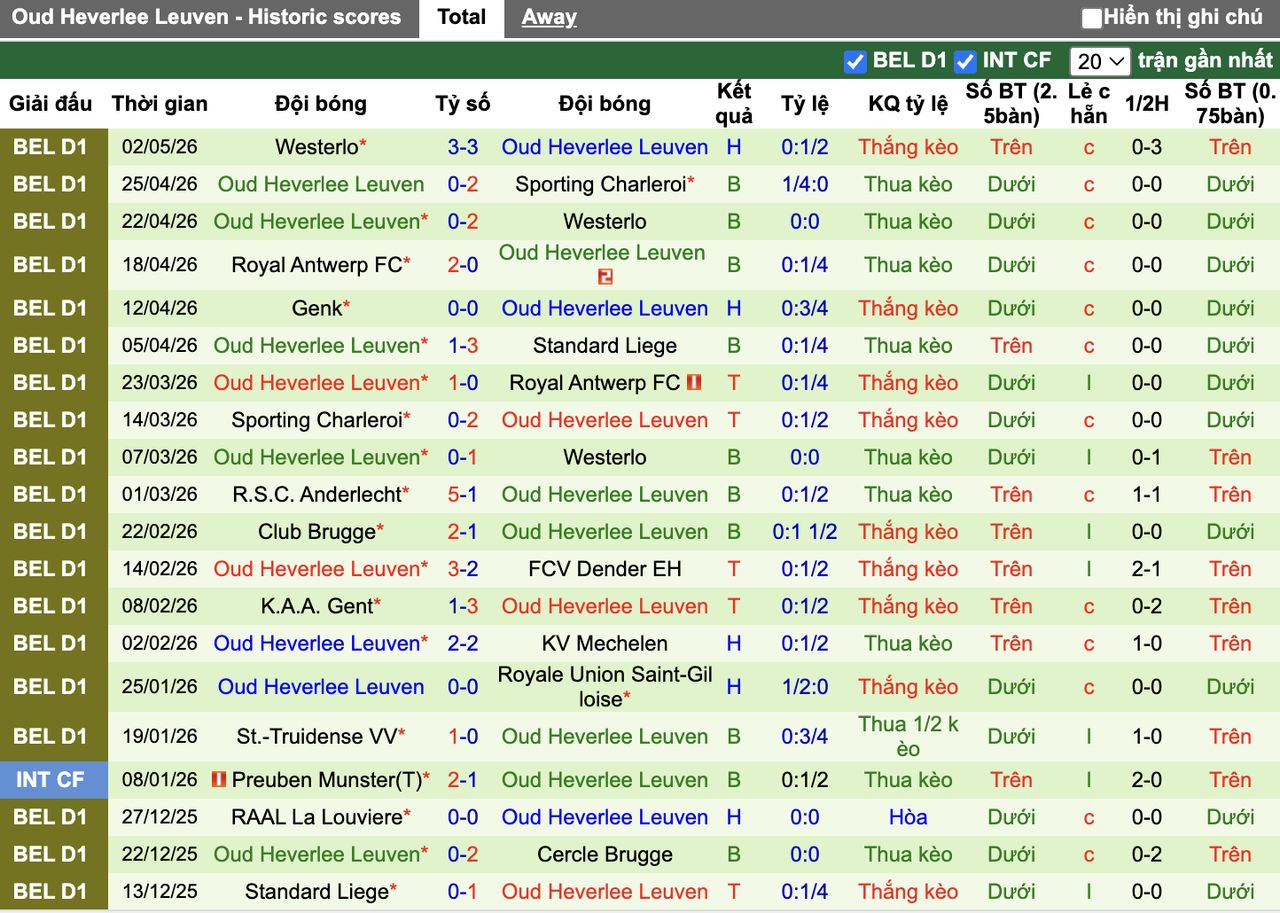Image resolution: width=1280 pixels, height=913 pixels.
Task: Click the Oud Heverlee Leuven - Historic scores title
Action: click(x=207, y=17)
